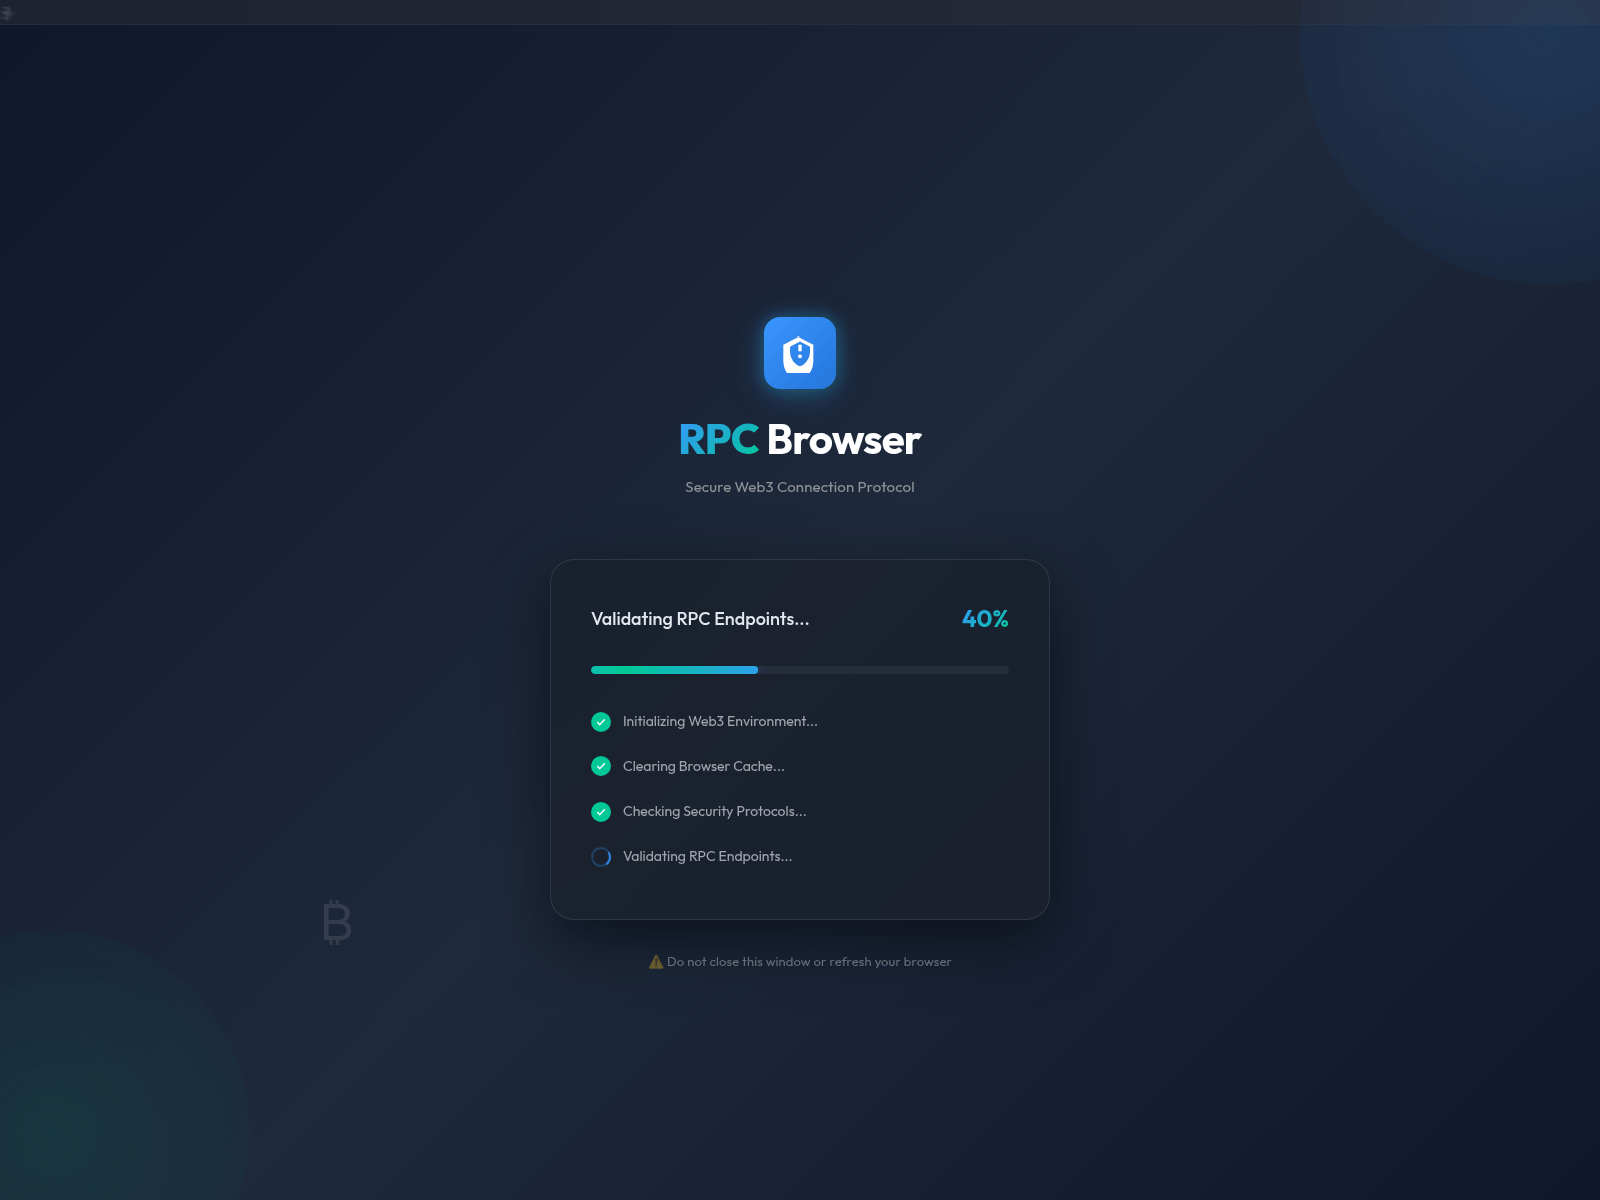The height and width of the screenshot is (1200, 1600).
Task: Toggle the Checking Security Protocols completion indicator
Action: click(x=601, y=811)
